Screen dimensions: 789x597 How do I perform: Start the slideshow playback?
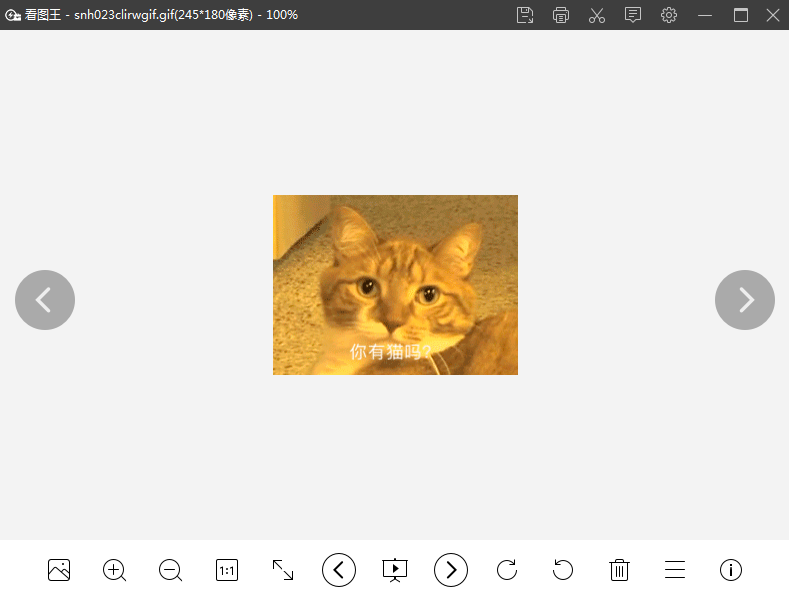point(395,570)
